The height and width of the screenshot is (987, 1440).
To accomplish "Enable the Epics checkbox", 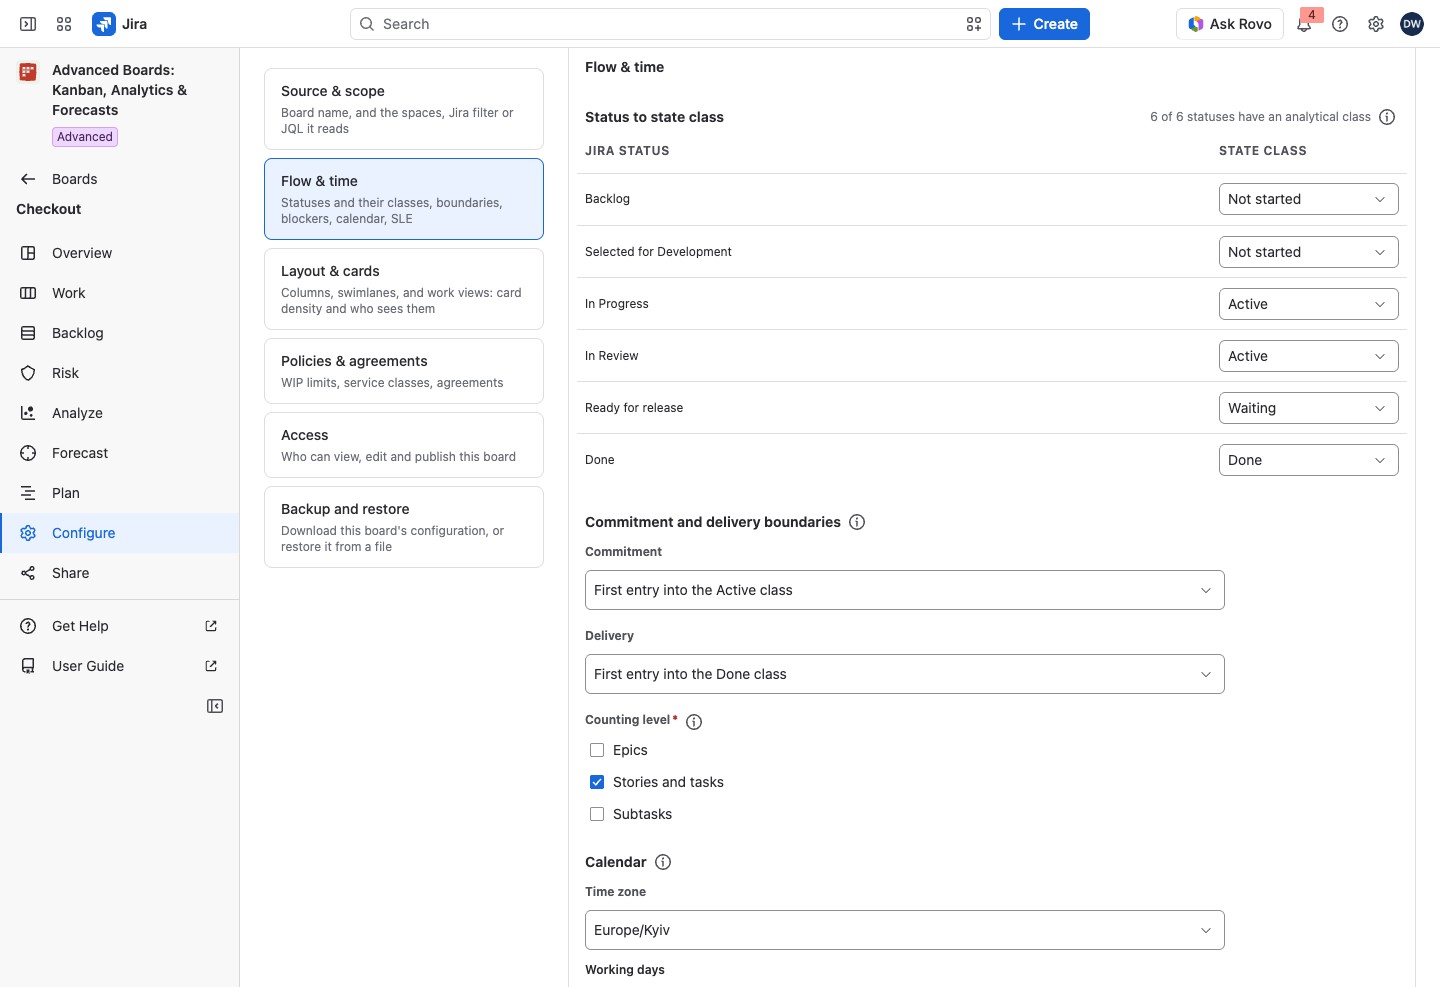I will click(597, 750).
